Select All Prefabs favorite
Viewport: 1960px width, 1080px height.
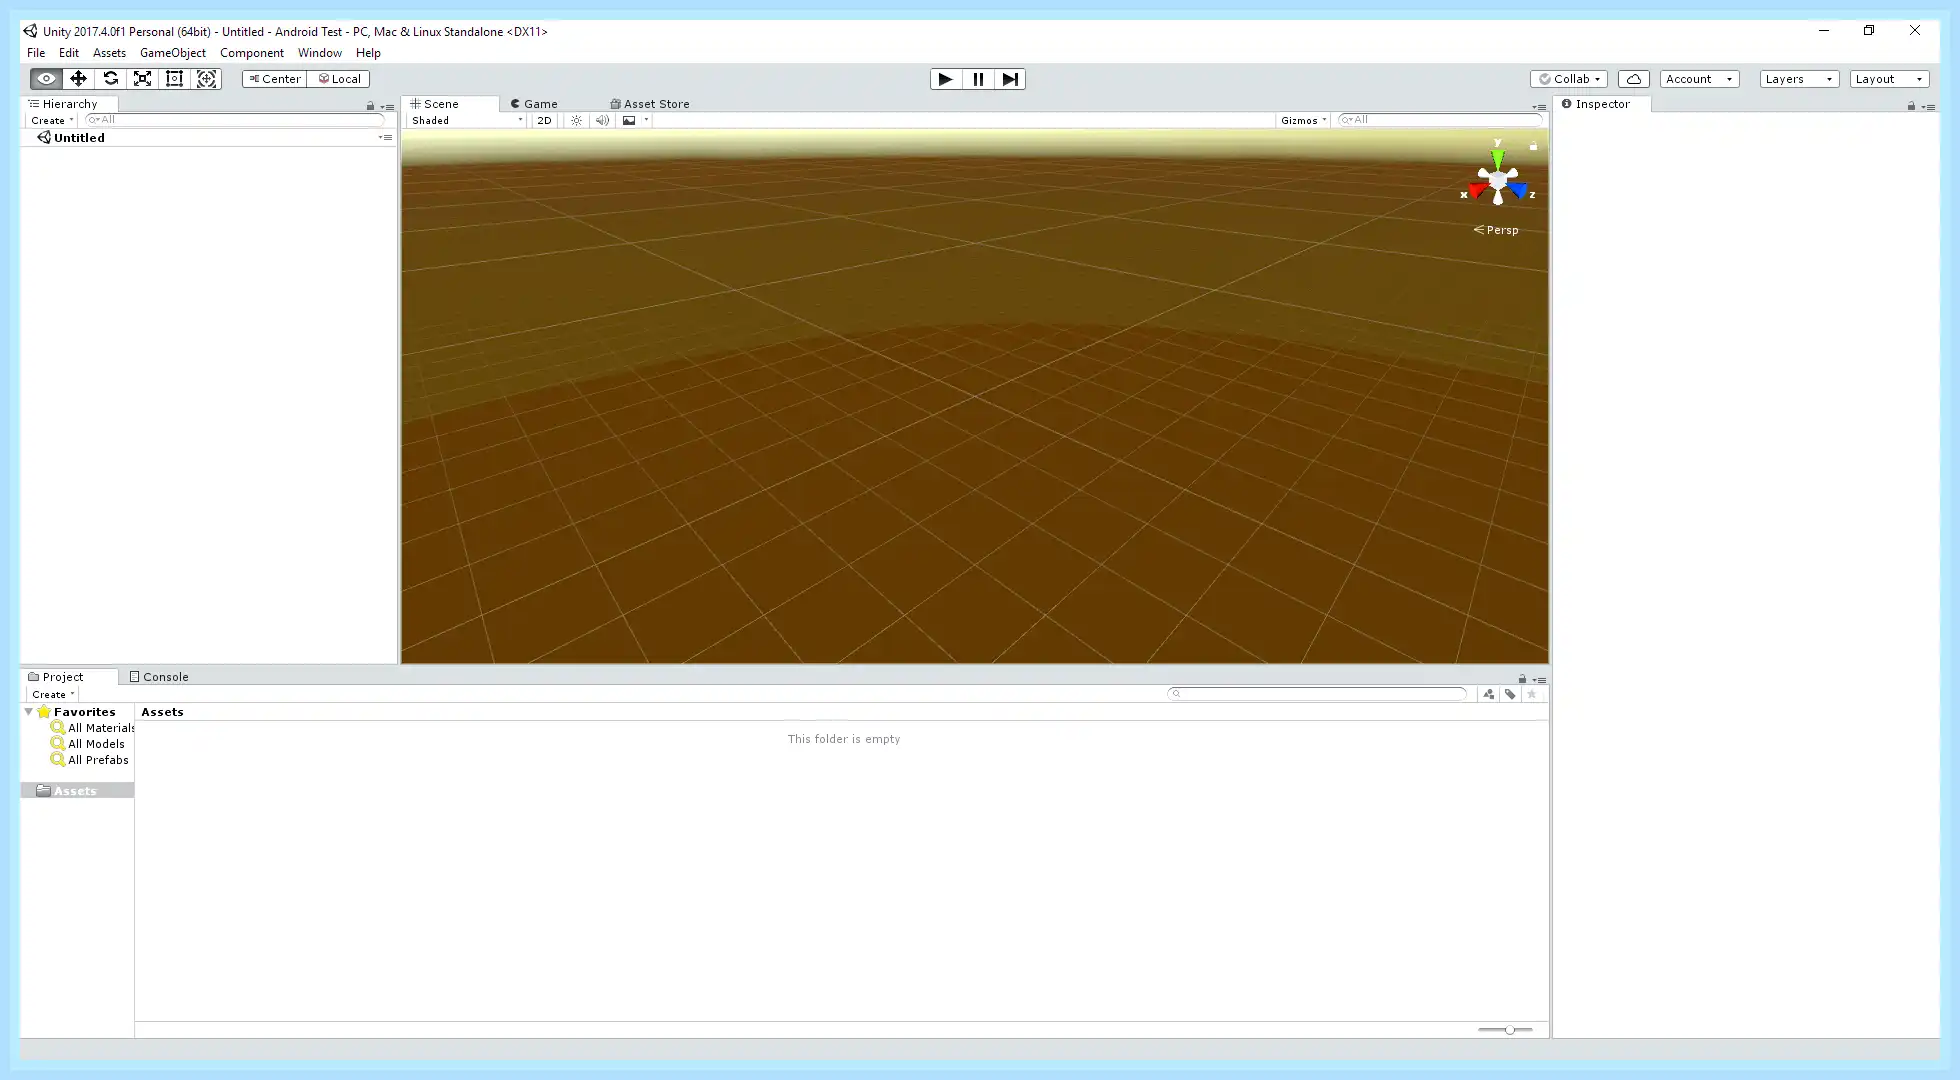[90, 760]
